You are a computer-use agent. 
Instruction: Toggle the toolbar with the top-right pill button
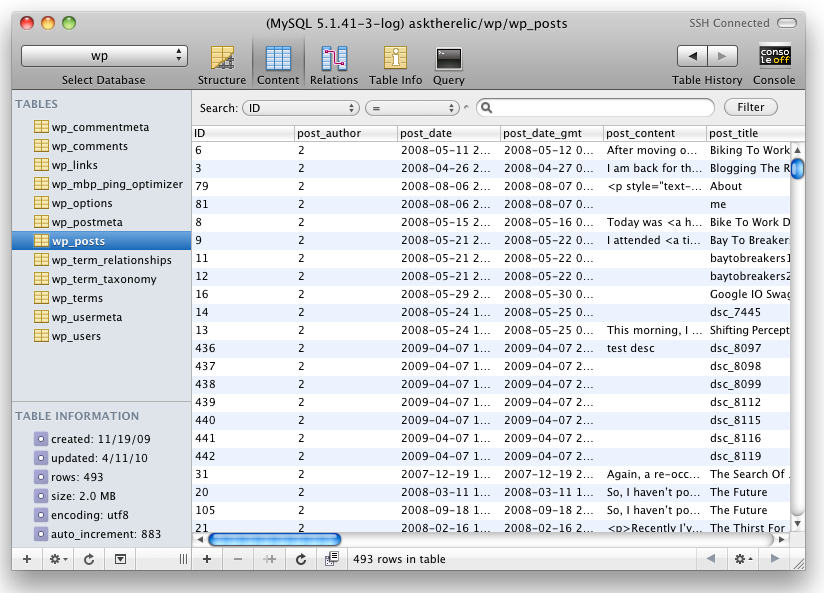[790, 22]
